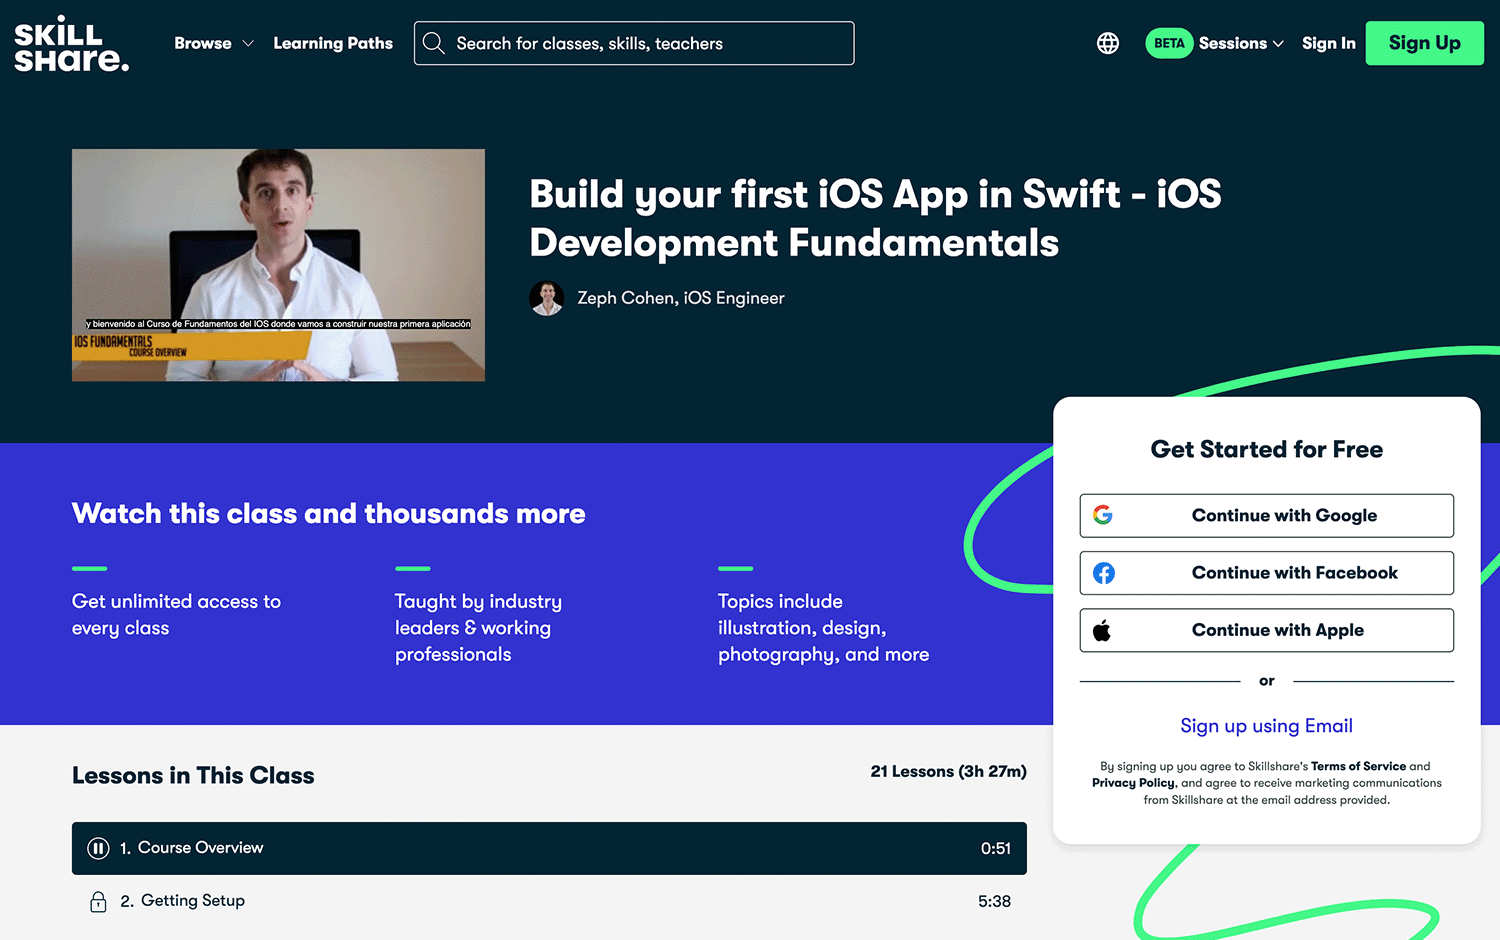Open Learning Paths from the navigation

pos(333,43)
